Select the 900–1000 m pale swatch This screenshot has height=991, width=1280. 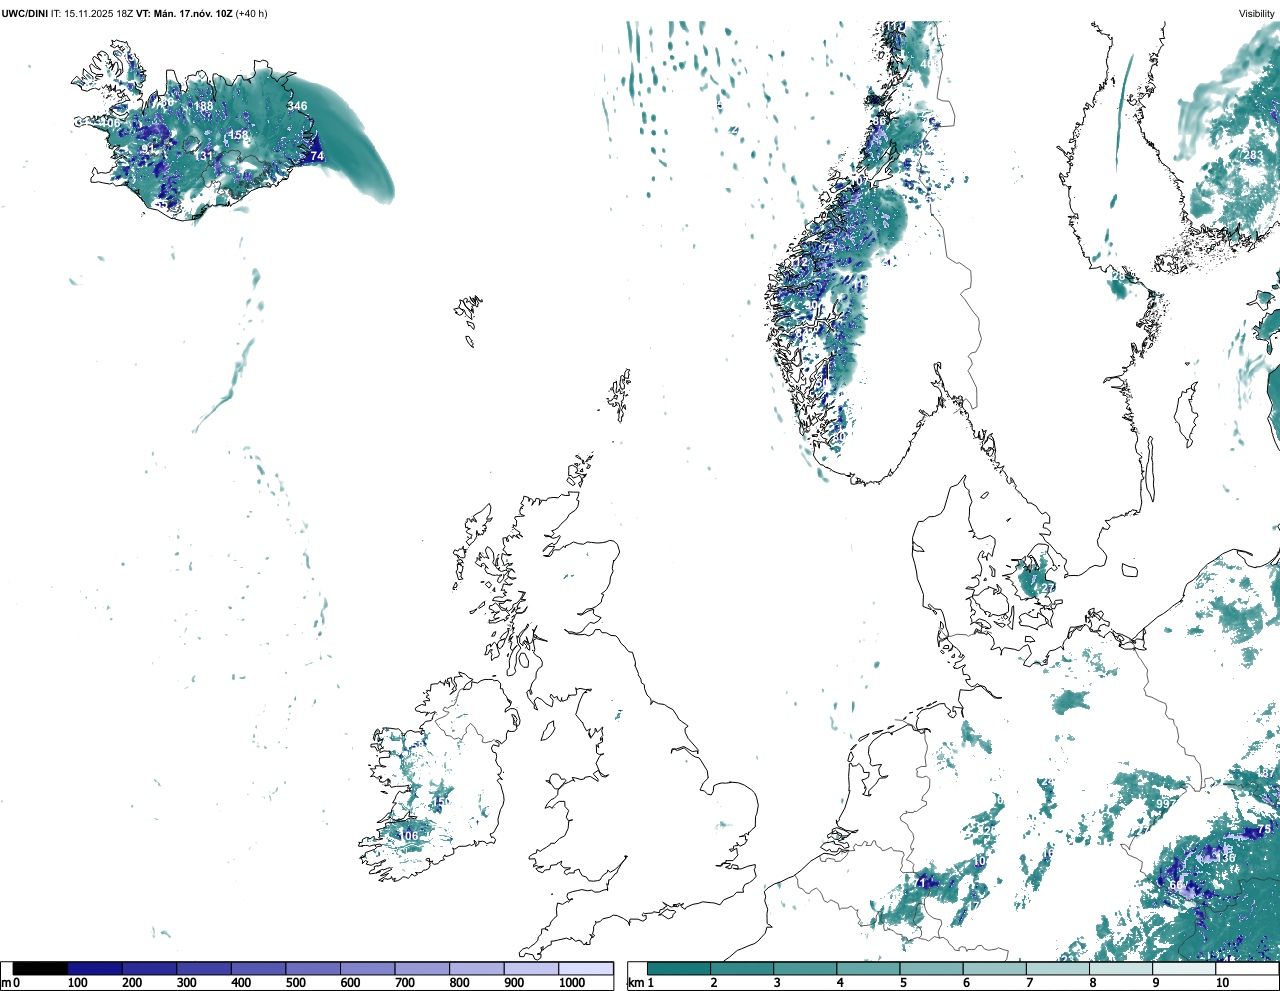(531, 968)
